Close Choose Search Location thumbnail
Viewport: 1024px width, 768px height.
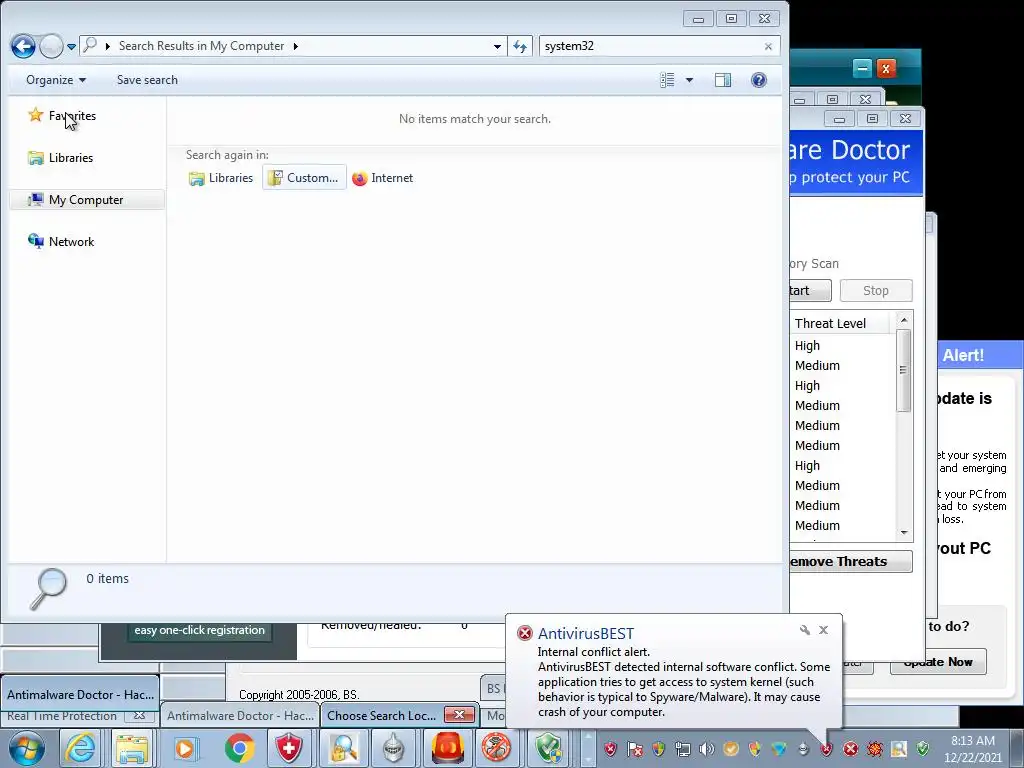coord(459,715)
